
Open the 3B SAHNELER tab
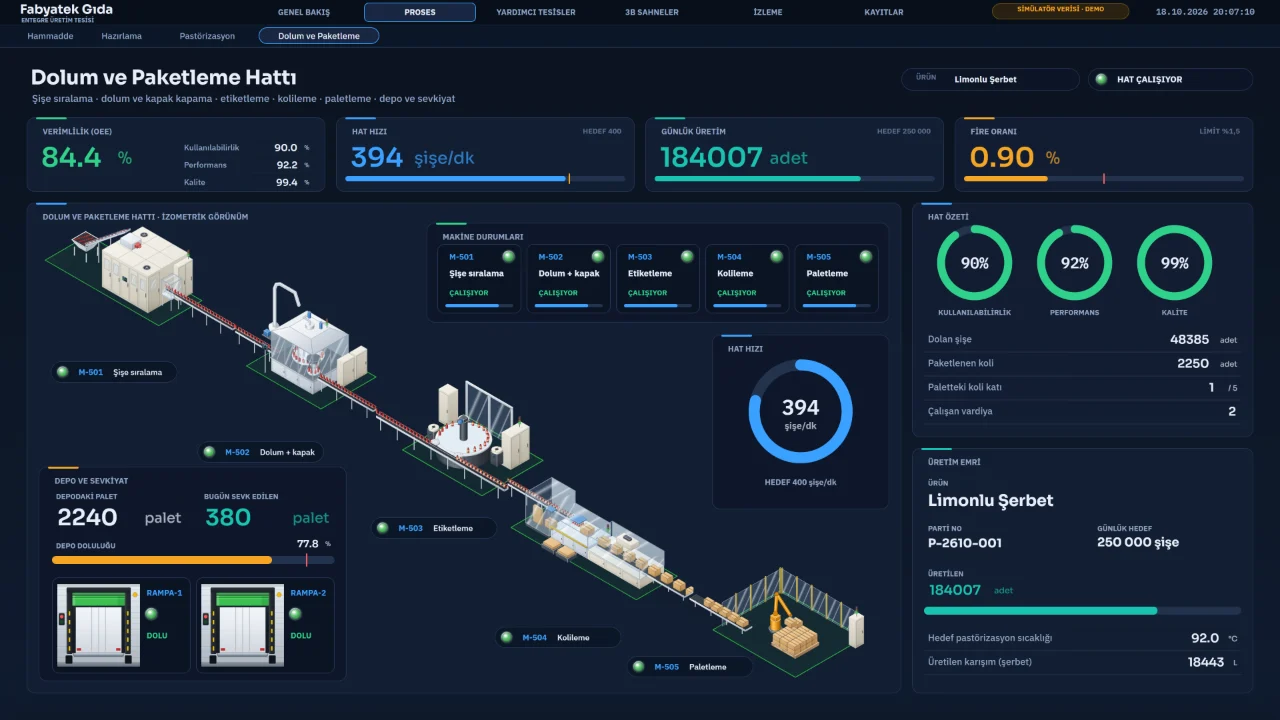(652, 12)
